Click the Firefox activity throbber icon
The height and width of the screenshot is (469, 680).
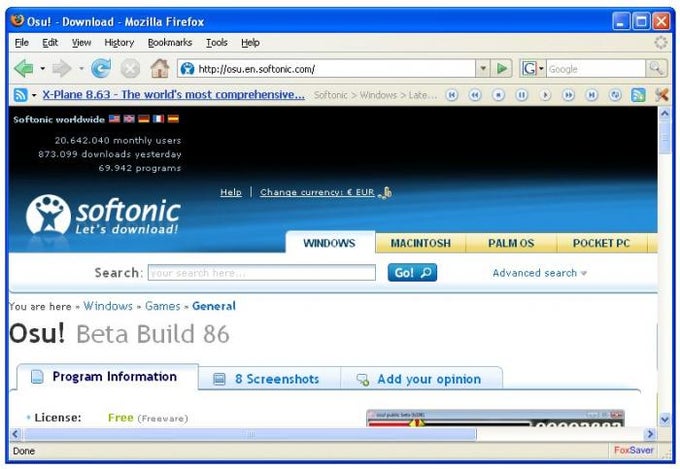660,43
